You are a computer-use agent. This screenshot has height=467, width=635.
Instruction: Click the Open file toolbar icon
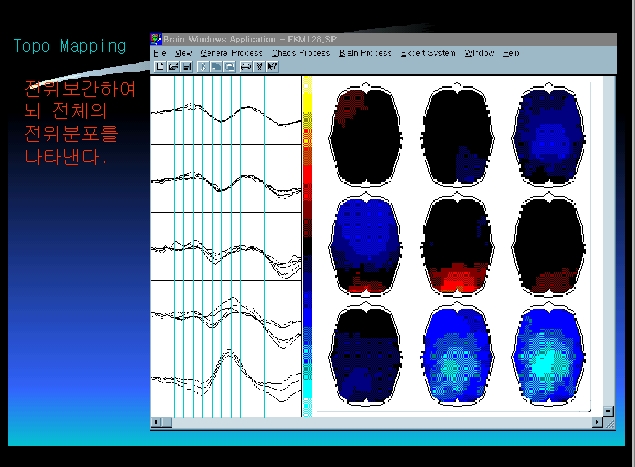tap(173, 66)
